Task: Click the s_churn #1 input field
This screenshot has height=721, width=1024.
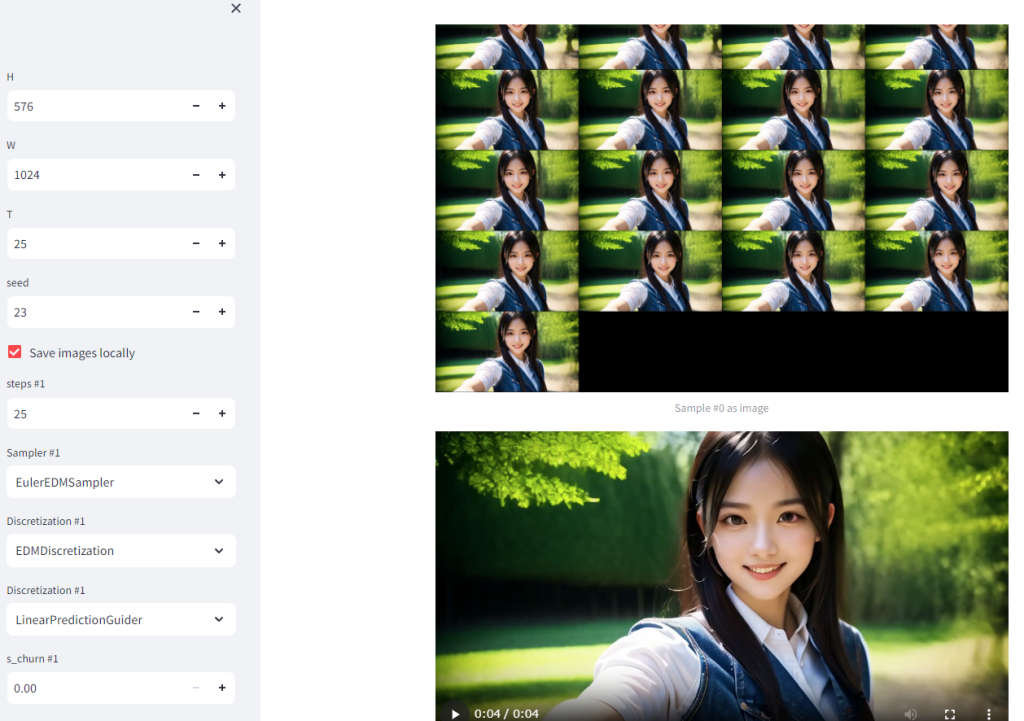Action: (95, 688)
